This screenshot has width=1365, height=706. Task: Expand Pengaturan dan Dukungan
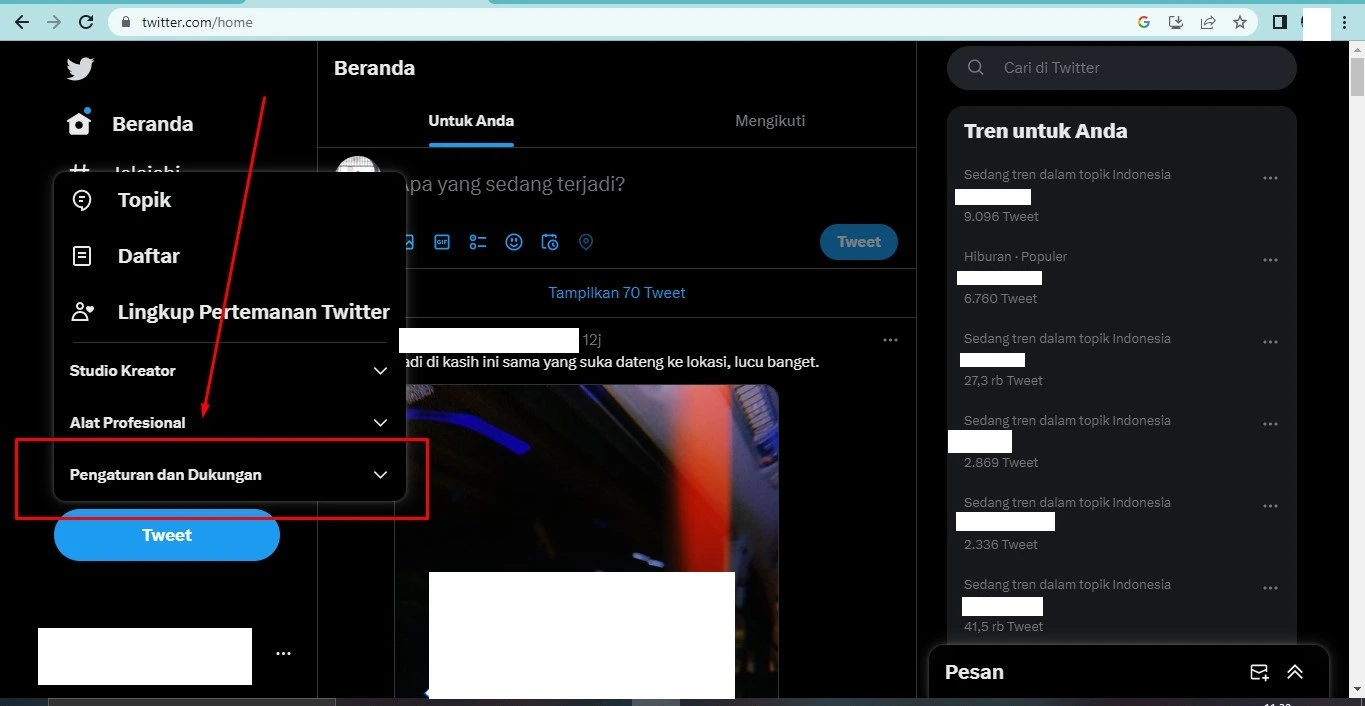(x=229, y=475)
